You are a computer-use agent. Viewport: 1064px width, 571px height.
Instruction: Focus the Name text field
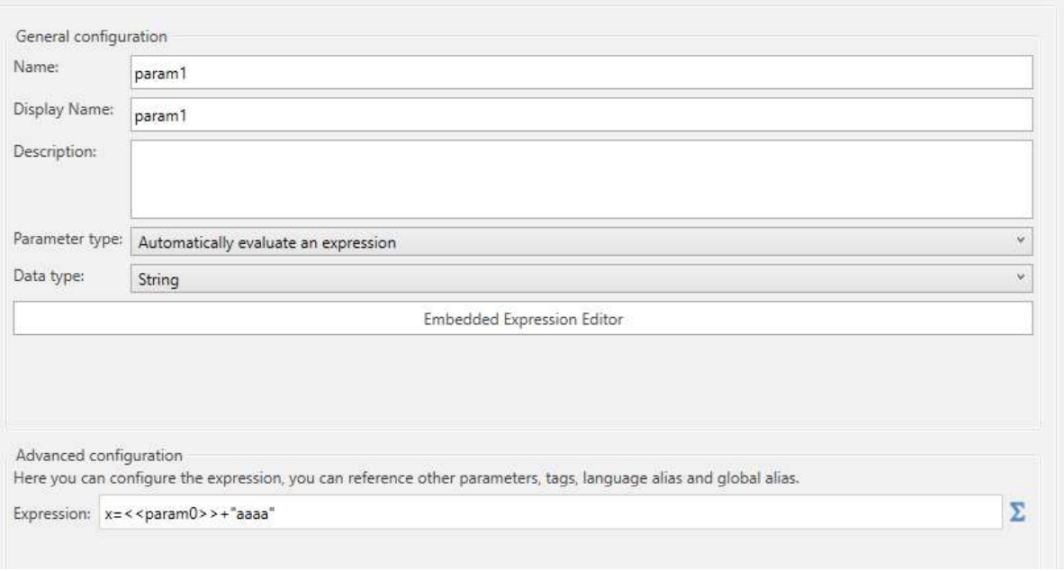tap(582, 73)
